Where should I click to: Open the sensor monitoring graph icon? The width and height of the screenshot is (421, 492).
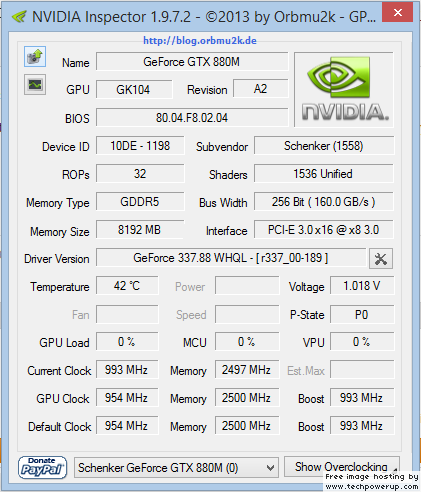tap(35, 85)
